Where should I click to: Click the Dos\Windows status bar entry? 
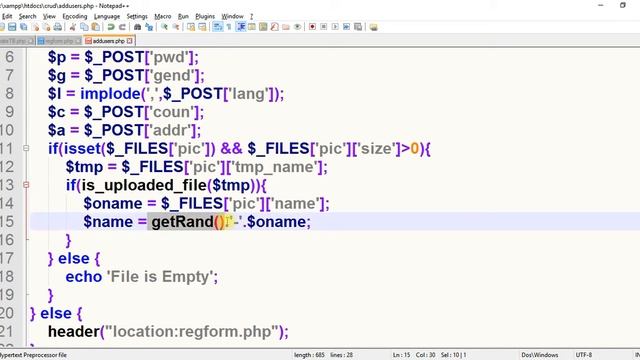coord(540,355)
